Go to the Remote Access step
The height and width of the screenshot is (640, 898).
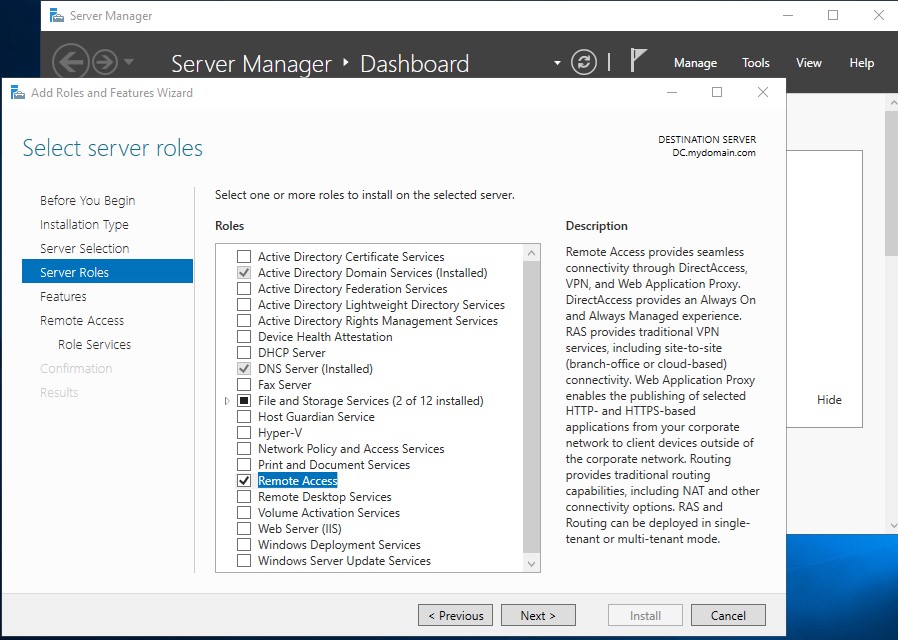[82, 321]
